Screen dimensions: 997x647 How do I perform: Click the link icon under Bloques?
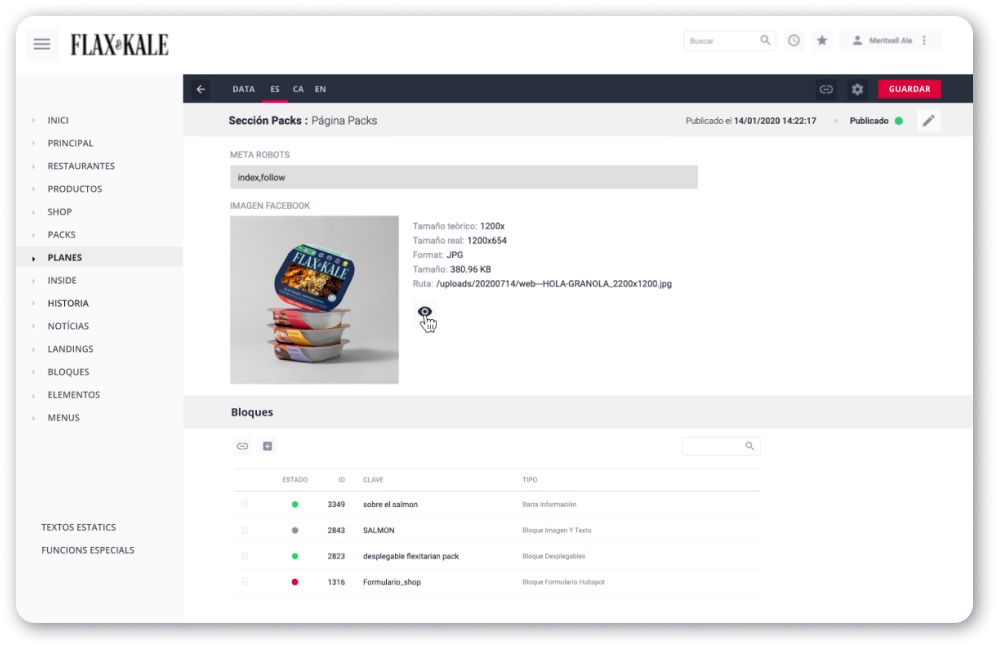[x=242, y=446]
